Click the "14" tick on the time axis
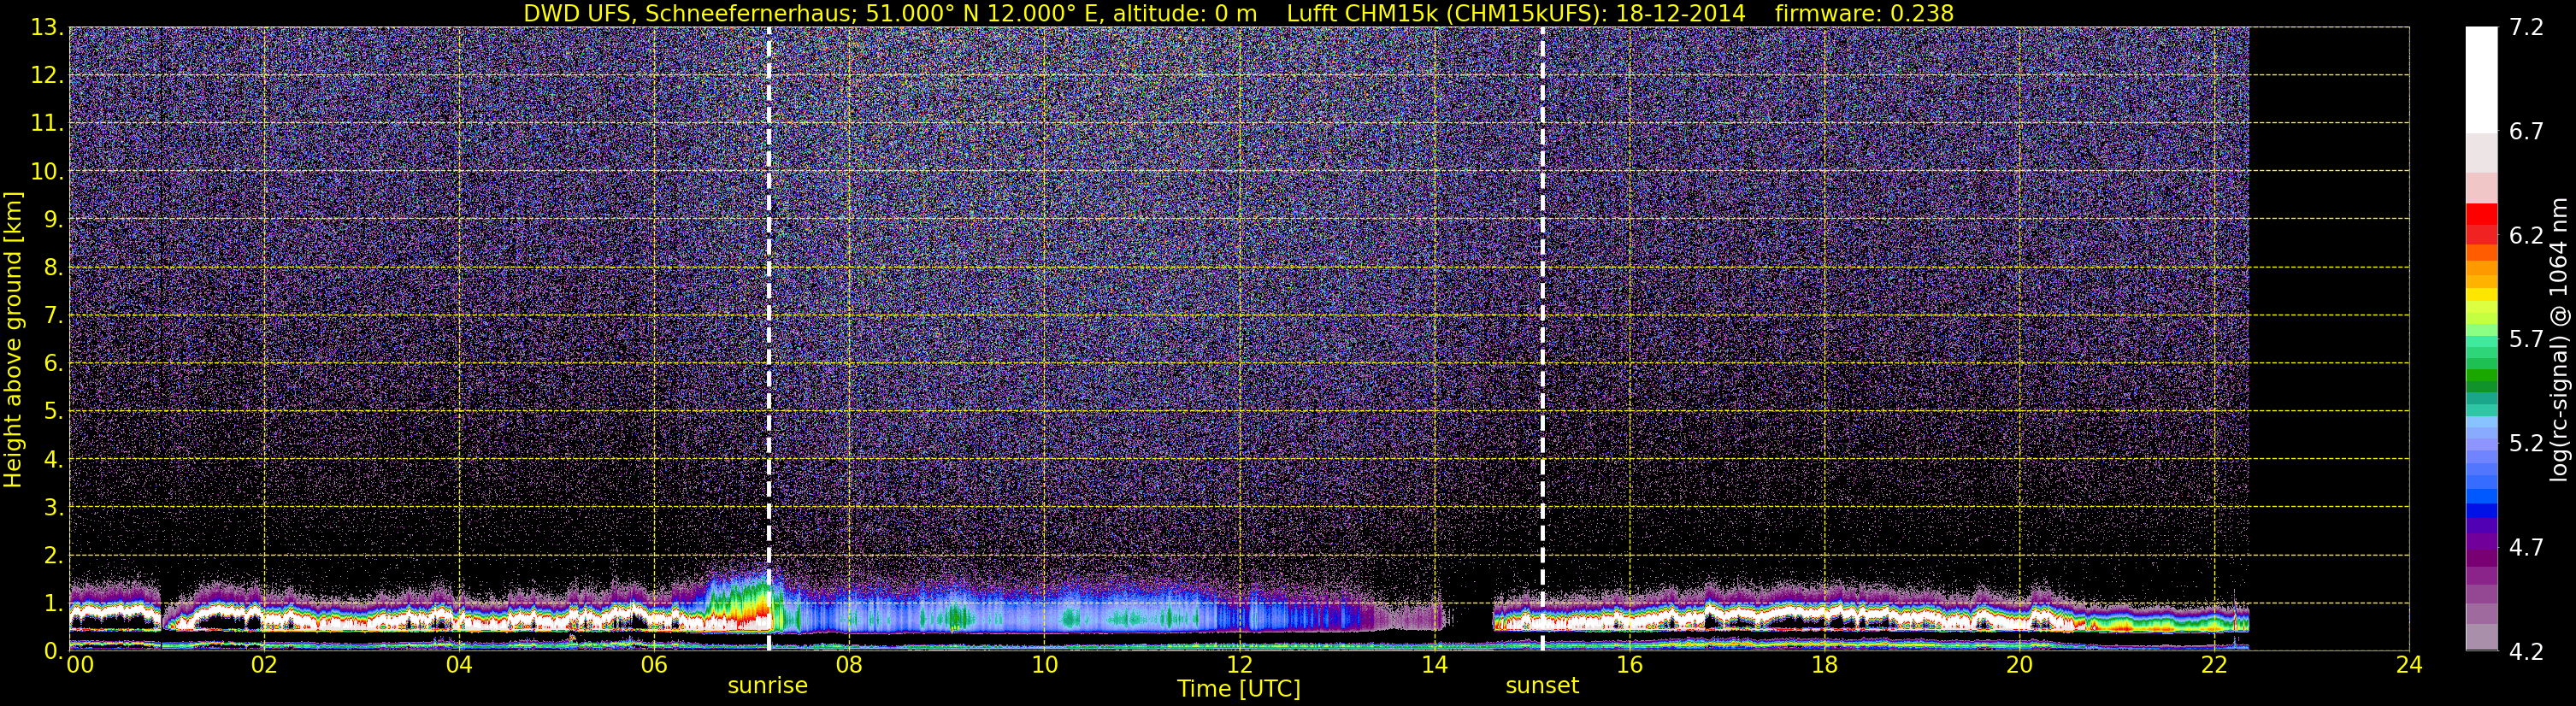 1434,665
